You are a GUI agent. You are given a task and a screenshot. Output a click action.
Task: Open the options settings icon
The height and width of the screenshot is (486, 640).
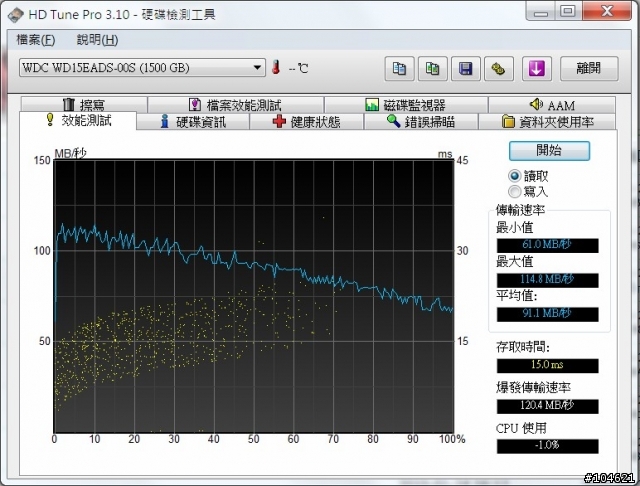[x=498, y=69]
